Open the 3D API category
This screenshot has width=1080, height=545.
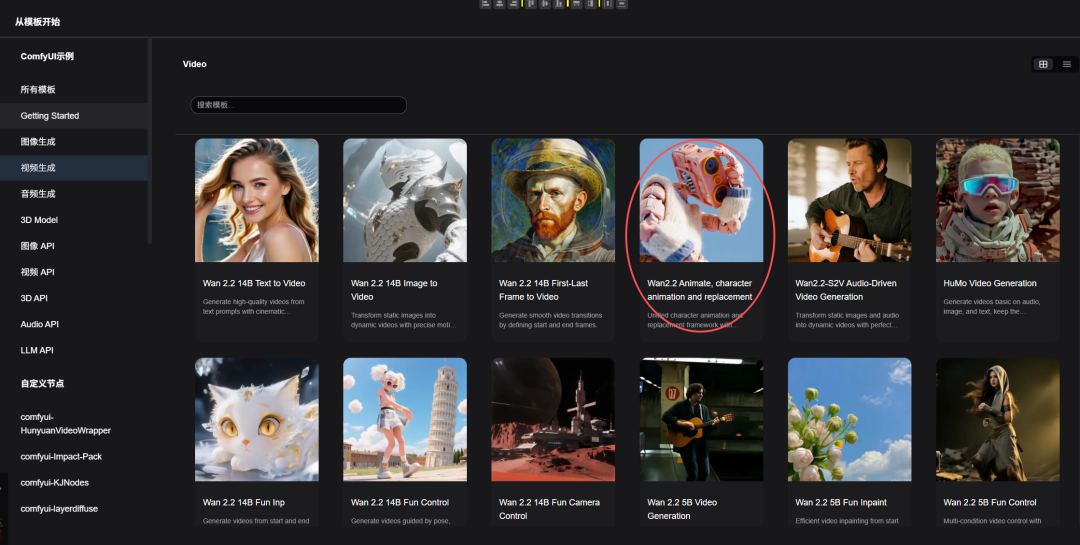pyautogui.click(x=74, y=298)
